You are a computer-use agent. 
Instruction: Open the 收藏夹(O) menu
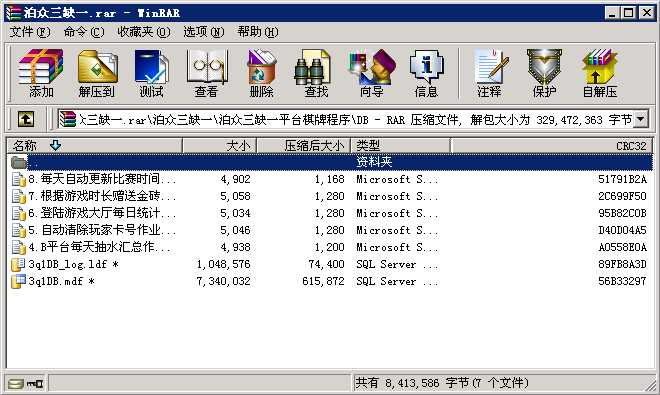tap(144, 32)
